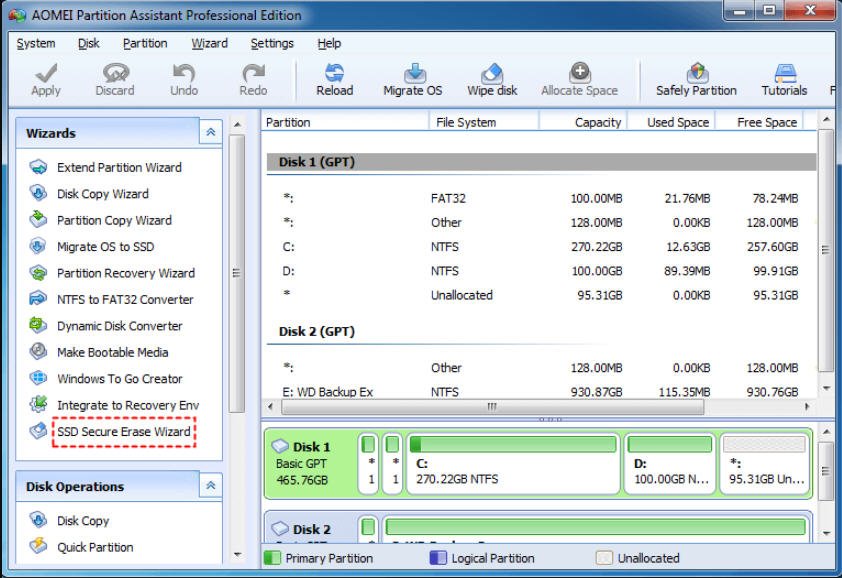Sort by the Partition column header
This screenshot has height=578, width=842.
(345, 122)
